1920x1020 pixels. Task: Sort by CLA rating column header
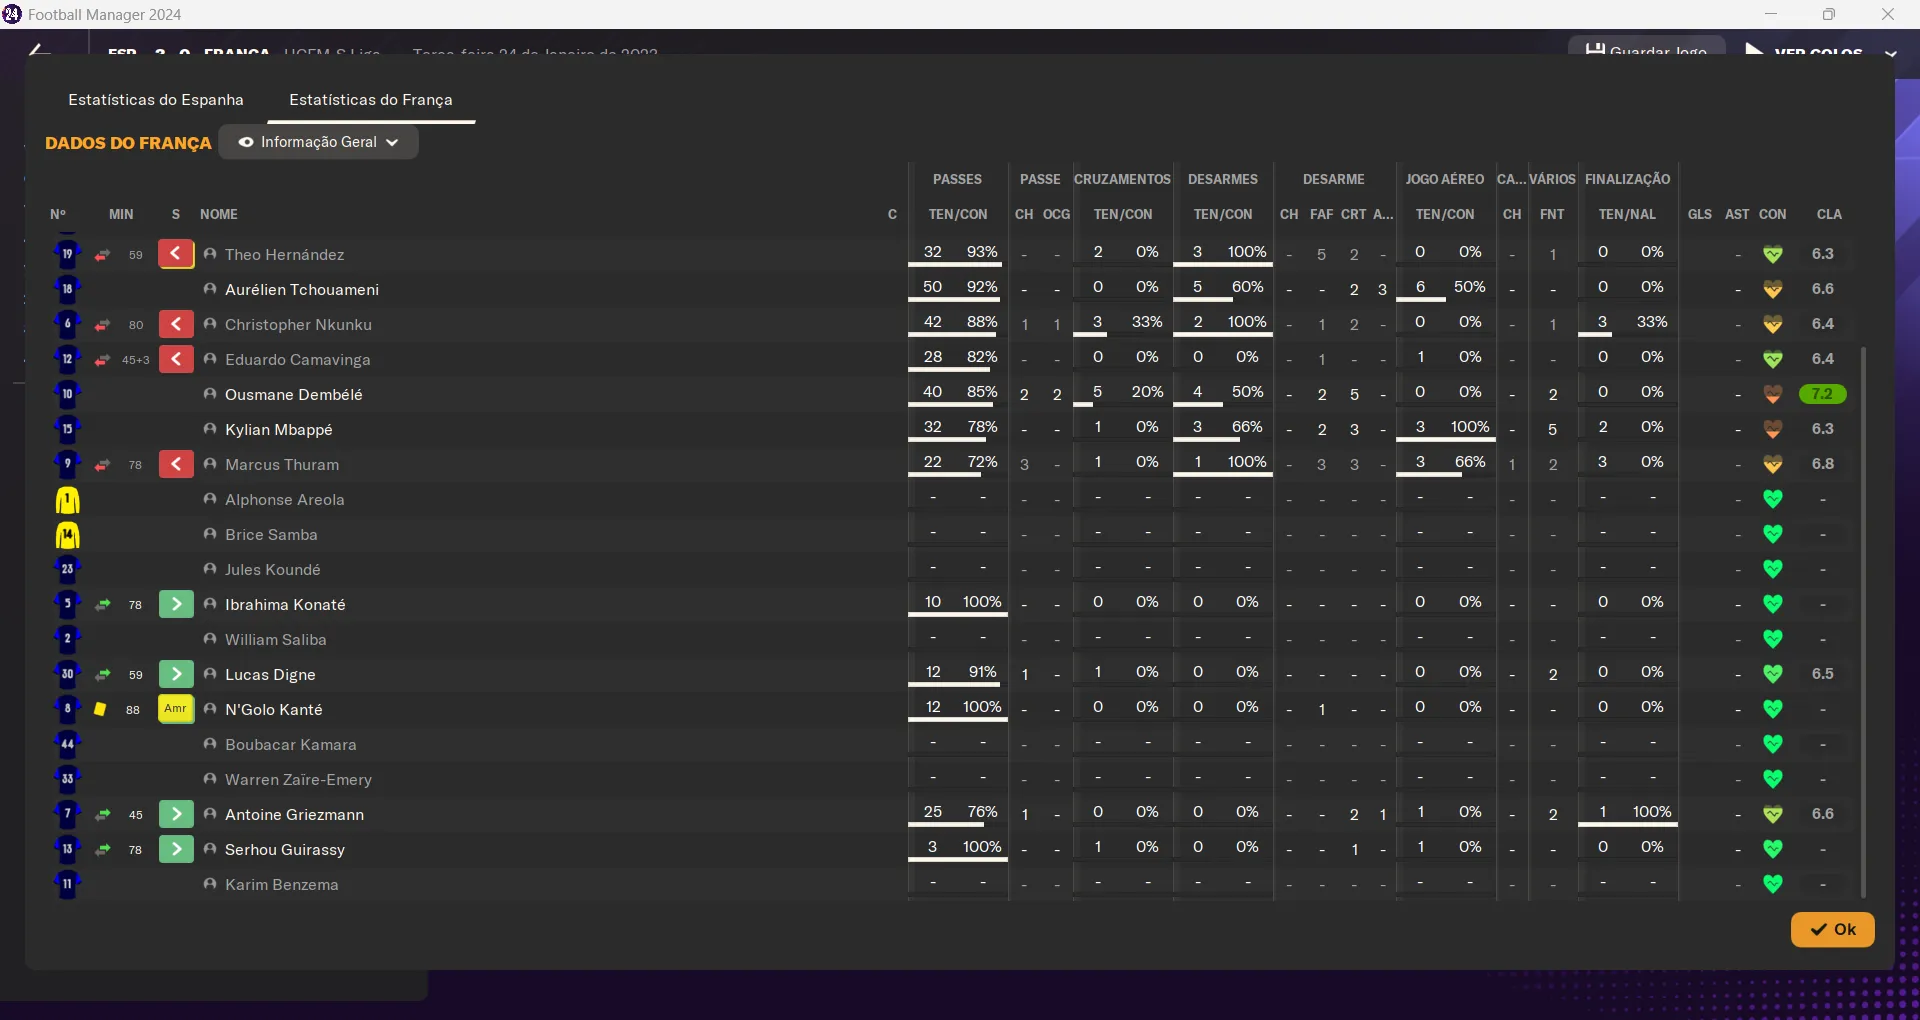1829,214
